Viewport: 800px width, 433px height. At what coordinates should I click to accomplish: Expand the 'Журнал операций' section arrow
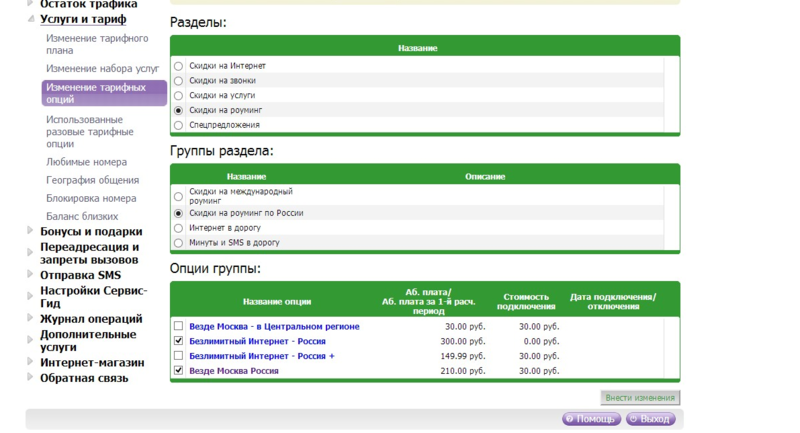tap(30, 318)
